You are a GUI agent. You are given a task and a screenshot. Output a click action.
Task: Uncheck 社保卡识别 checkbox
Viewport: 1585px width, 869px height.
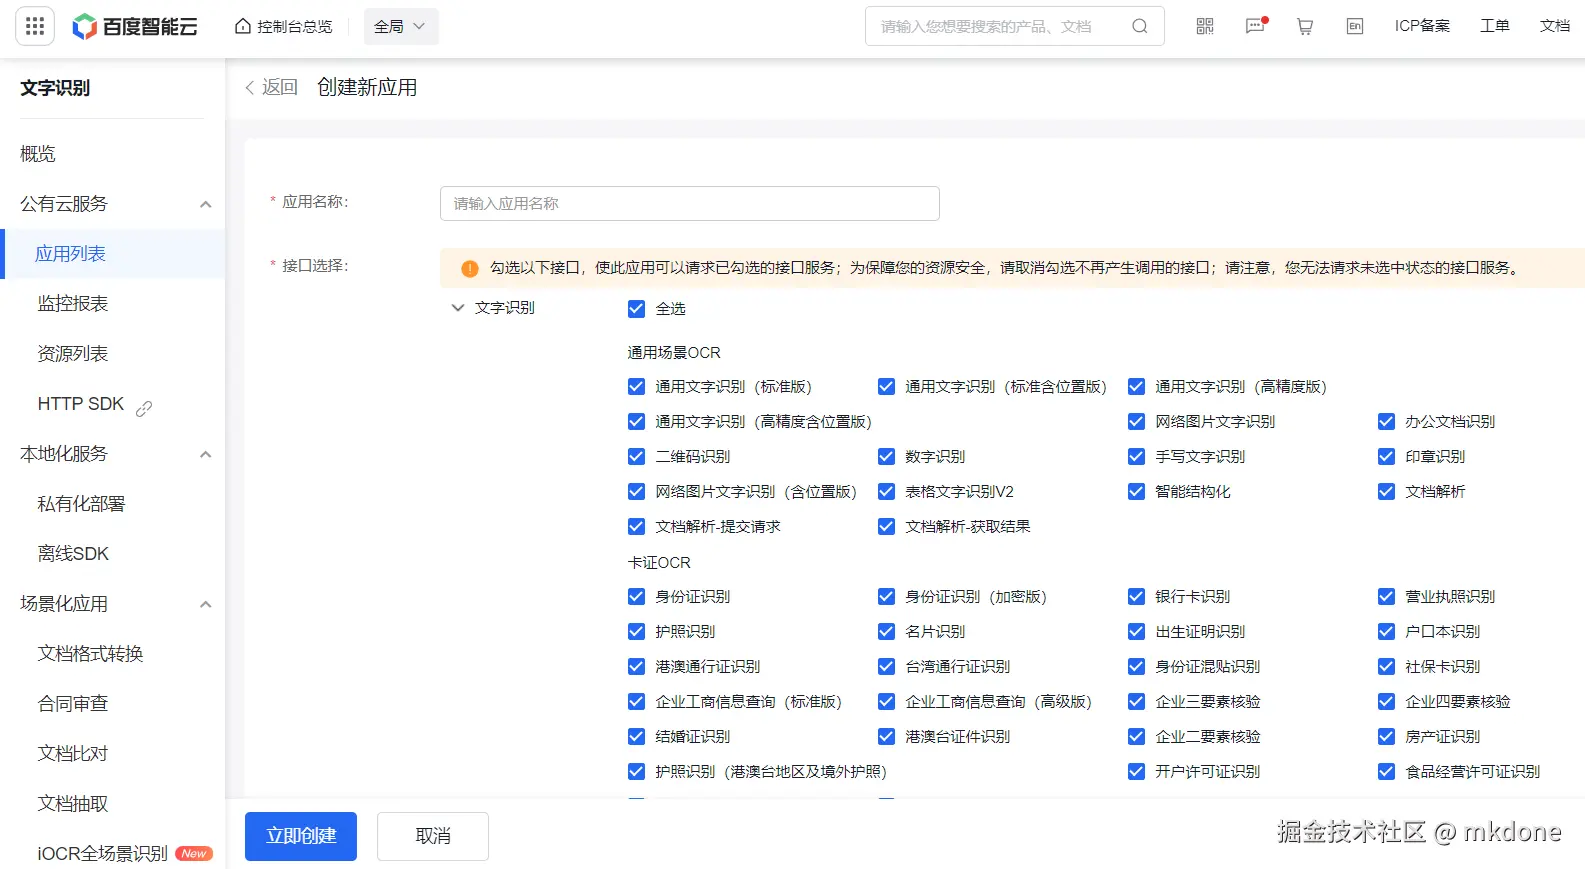tap(1386, 667)
